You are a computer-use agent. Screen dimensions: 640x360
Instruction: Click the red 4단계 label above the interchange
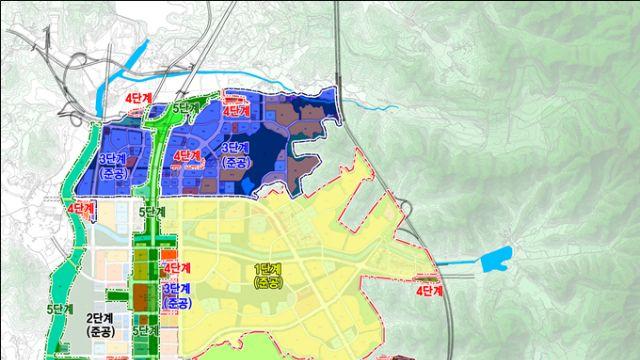(x=139, y=98)
